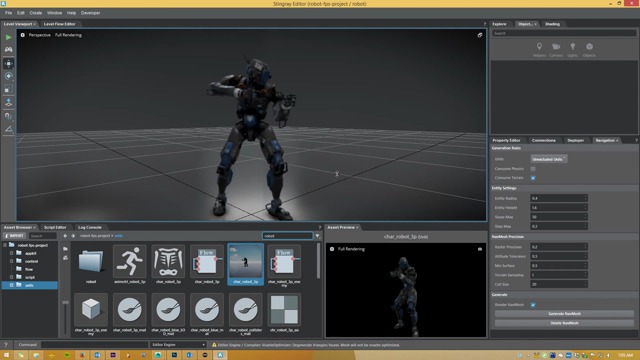Switch to the Property Editor tab

click(506, 140)
